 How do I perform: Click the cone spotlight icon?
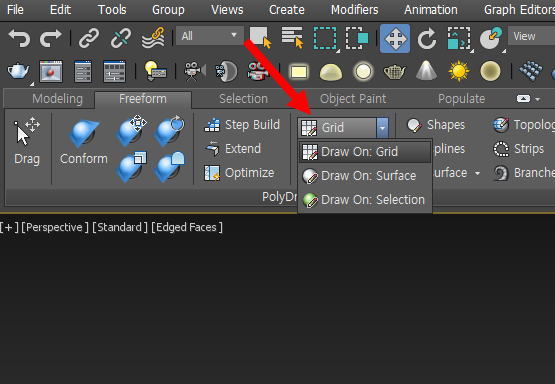(x=426, y=71)
